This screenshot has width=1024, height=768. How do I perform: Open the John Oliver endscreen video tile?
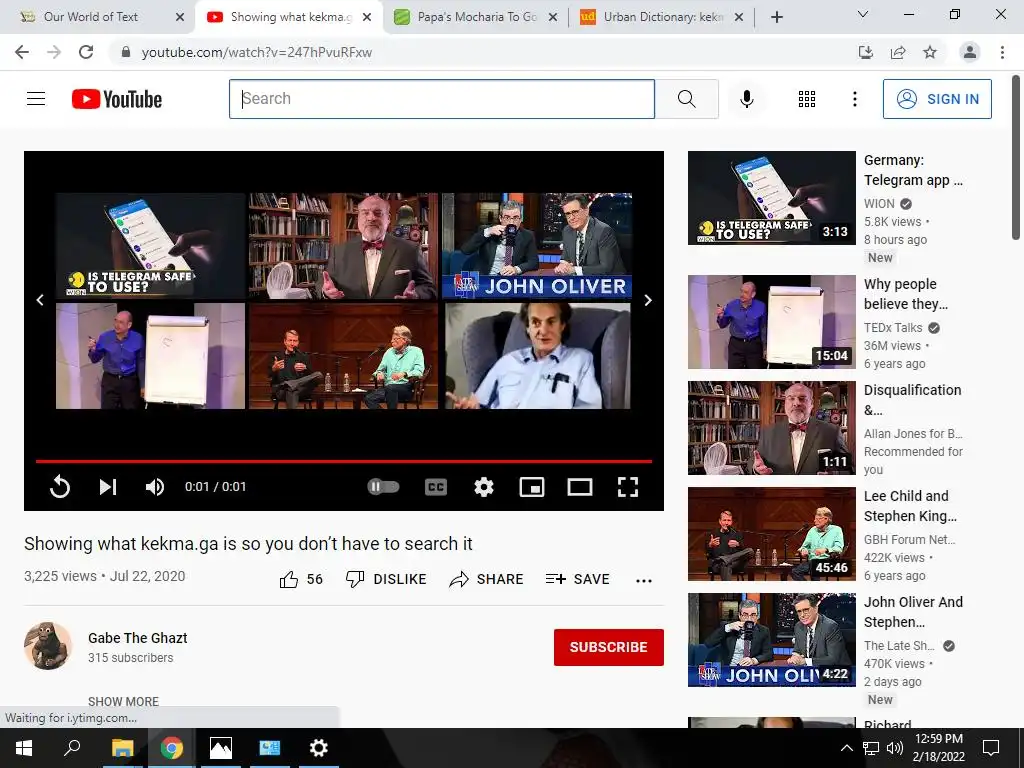pyautogui.click(x=537, y=246)
